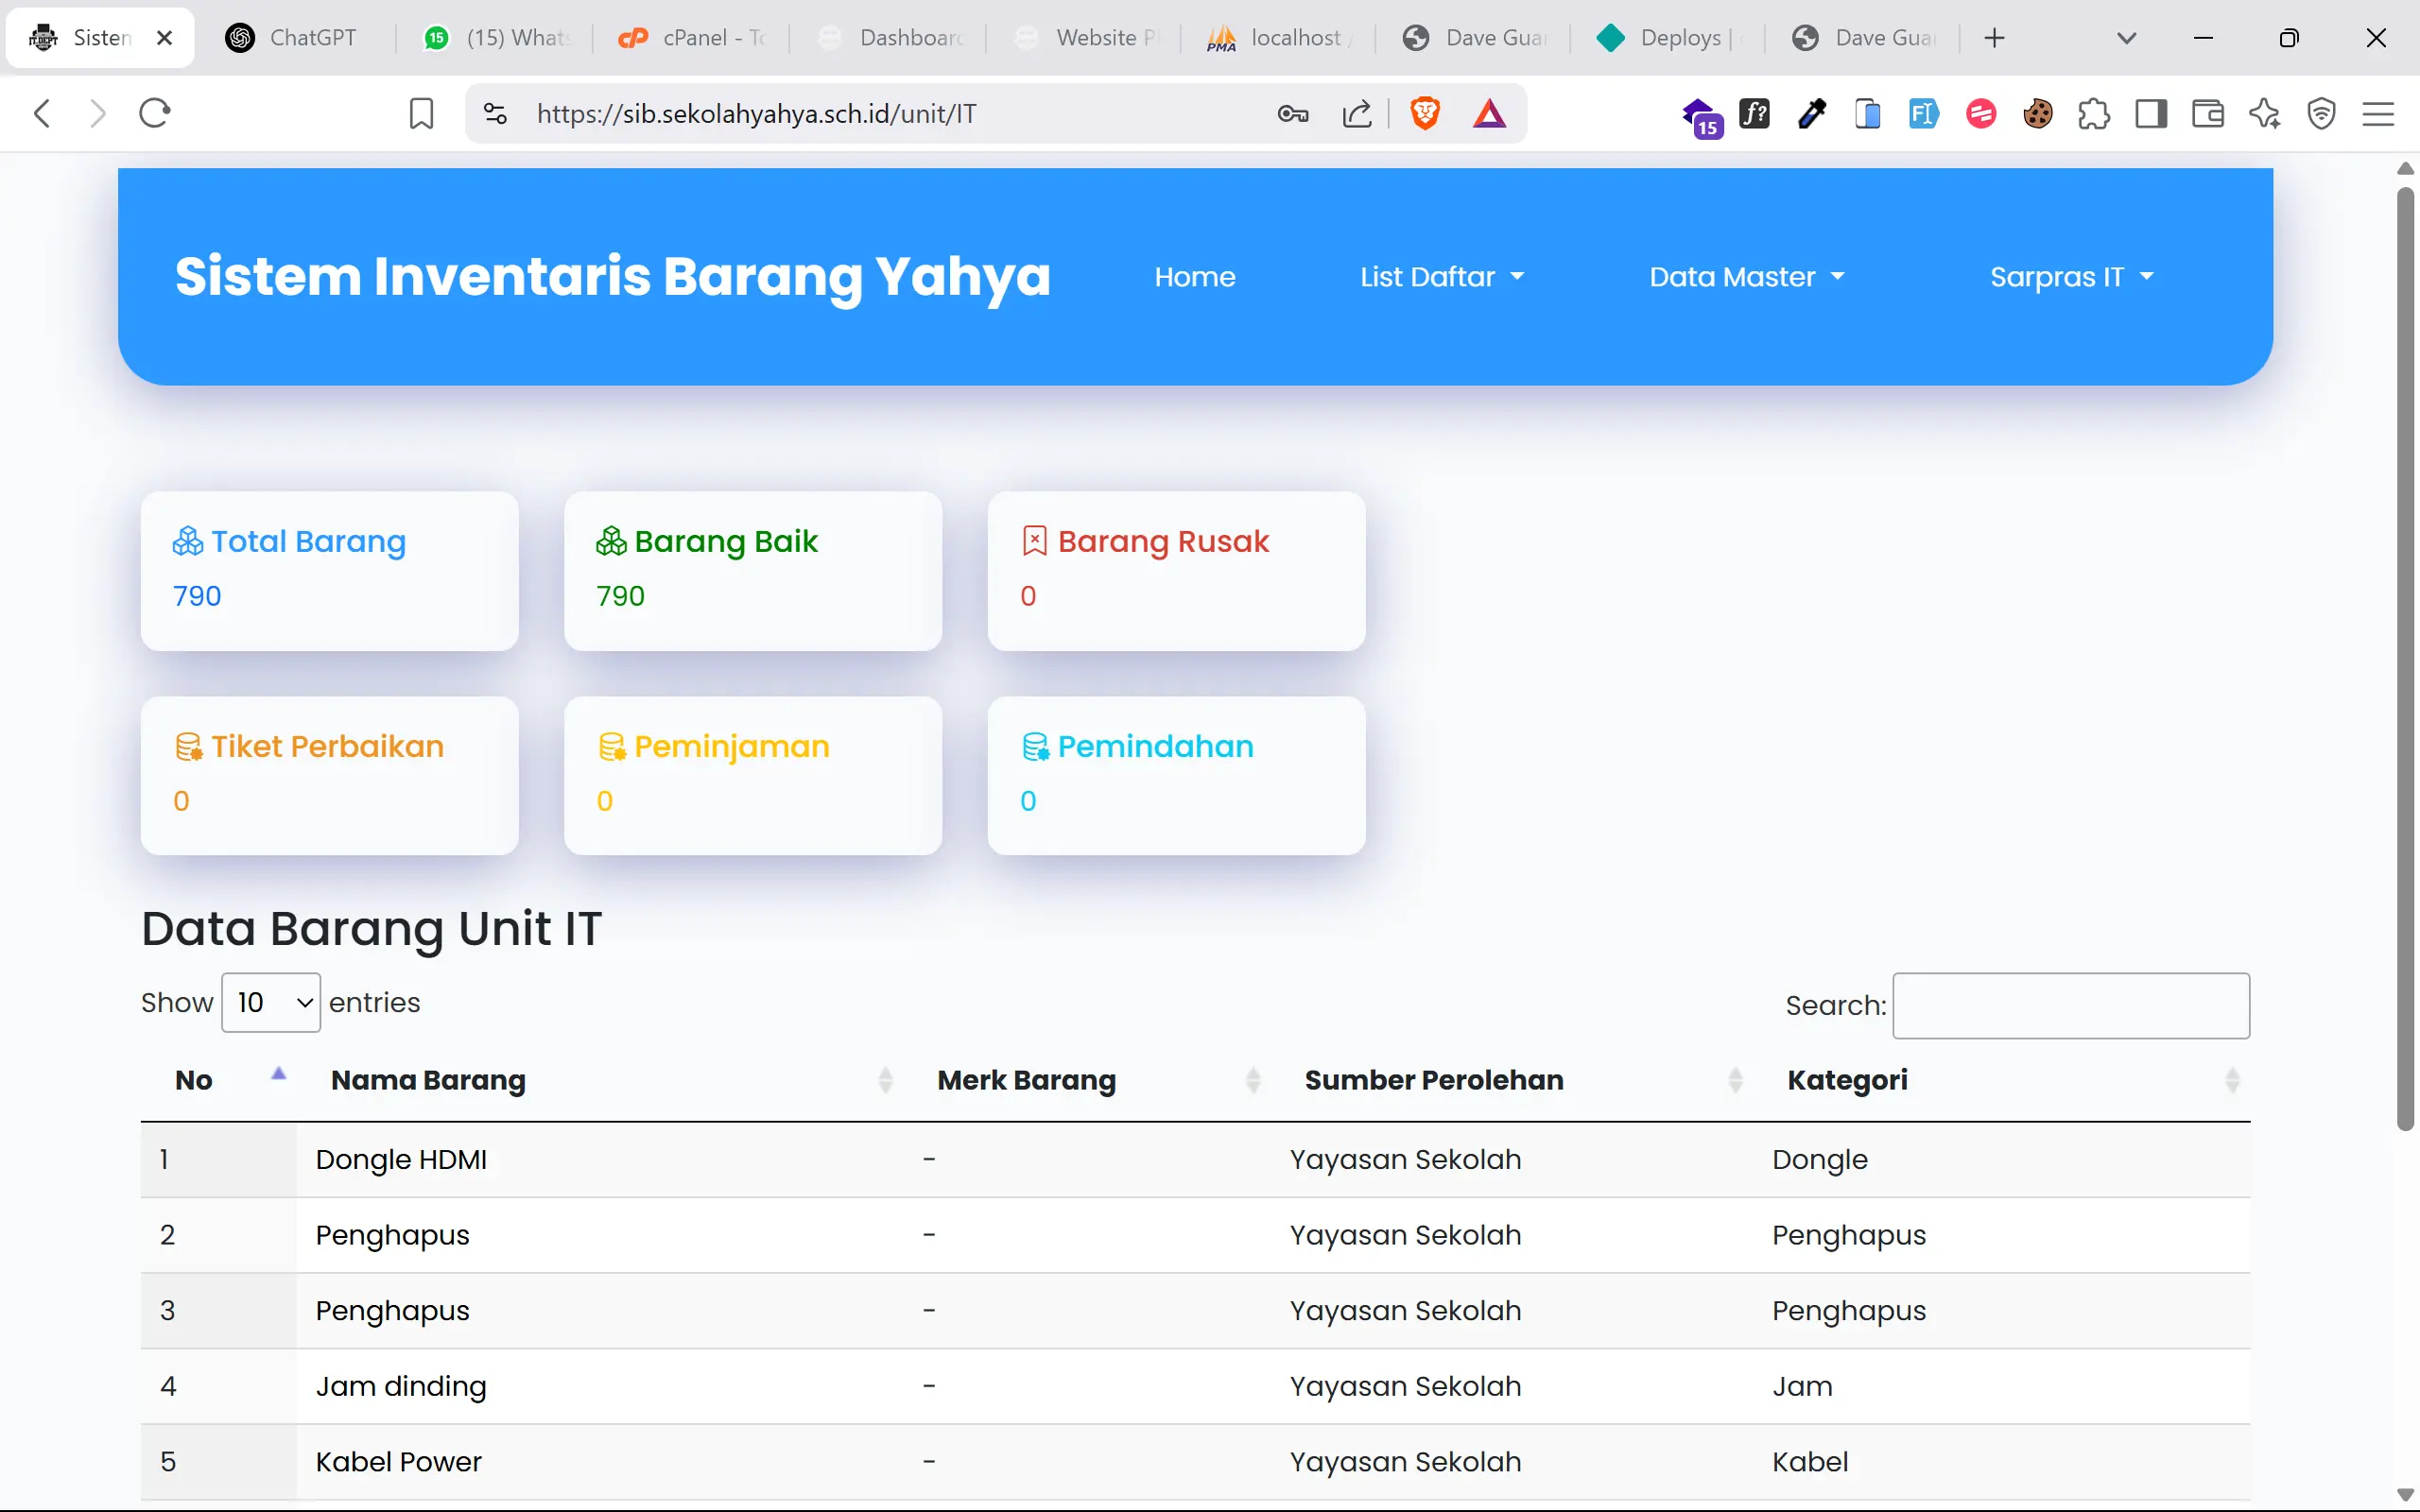Click the password key icon in address bar
Viewport: 2420px width, 1512px height.
tap(1293, 114)
